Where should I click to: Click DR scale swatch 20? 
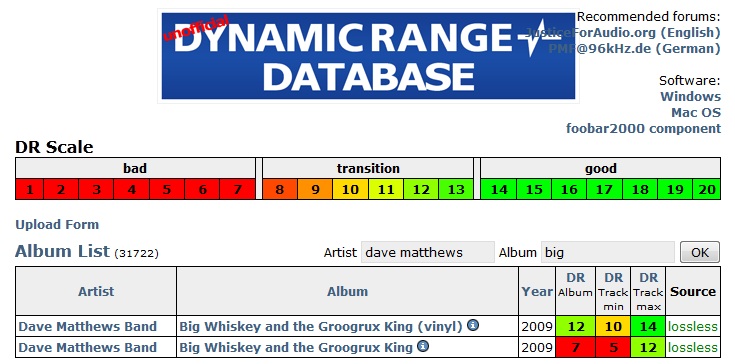tap(706, 189)
